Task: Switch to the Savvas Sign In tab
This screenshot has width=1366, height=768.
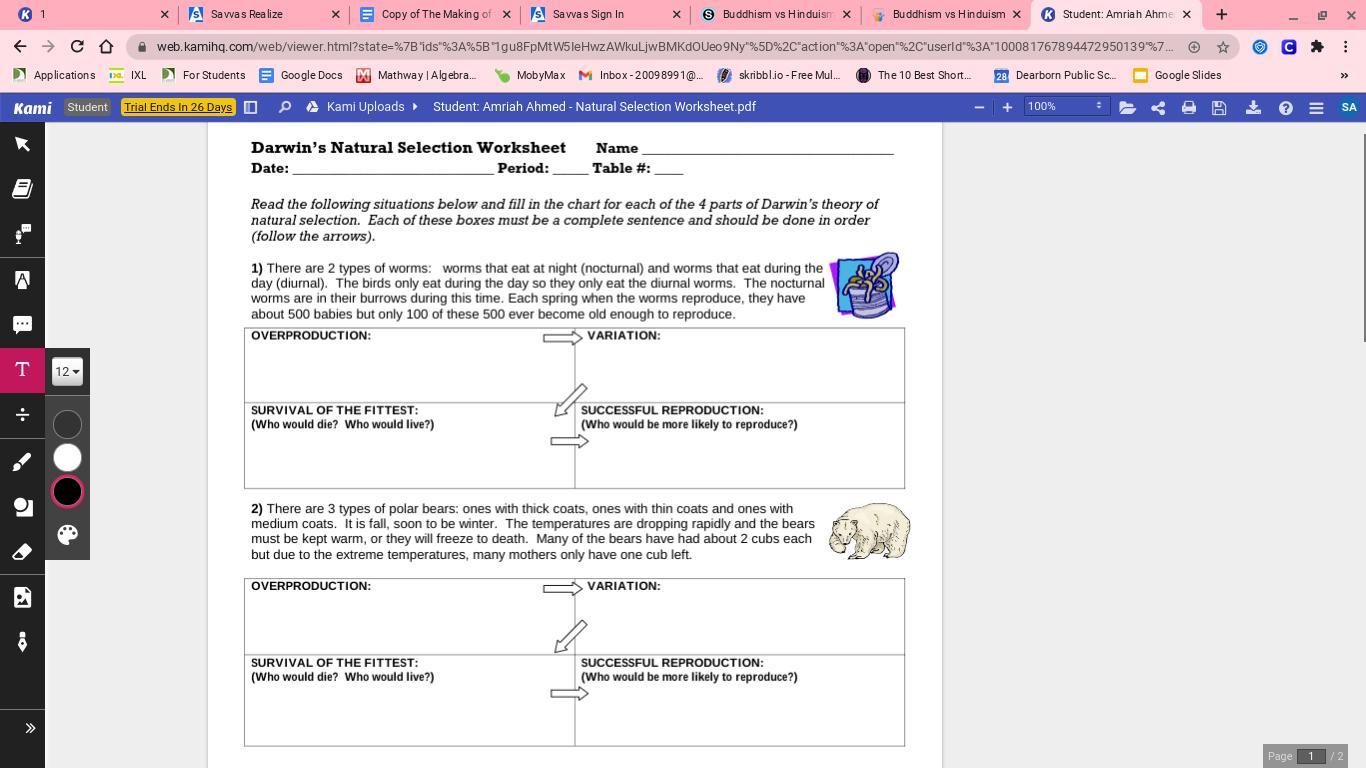Action: (x=604, y=14)
